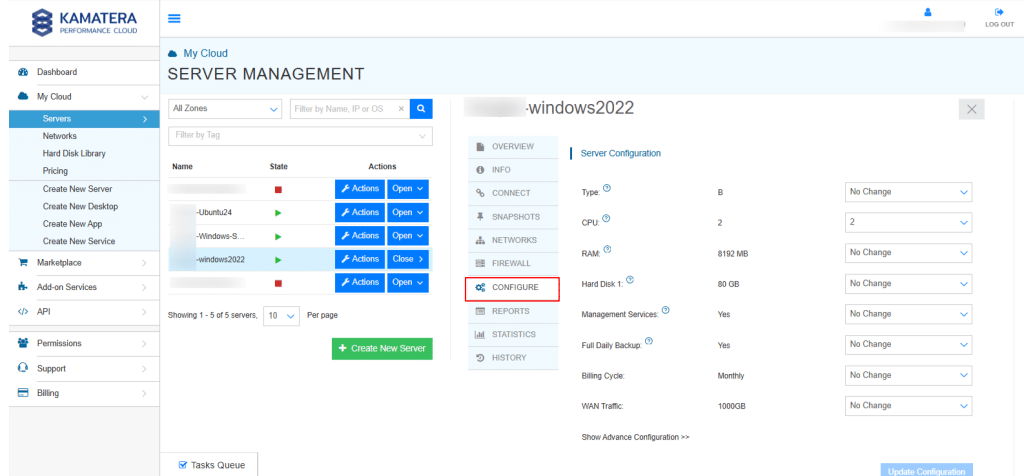Click the Log Out icon
The image size is (1024, 476).
pyautogui.click(x=998, y=12)
